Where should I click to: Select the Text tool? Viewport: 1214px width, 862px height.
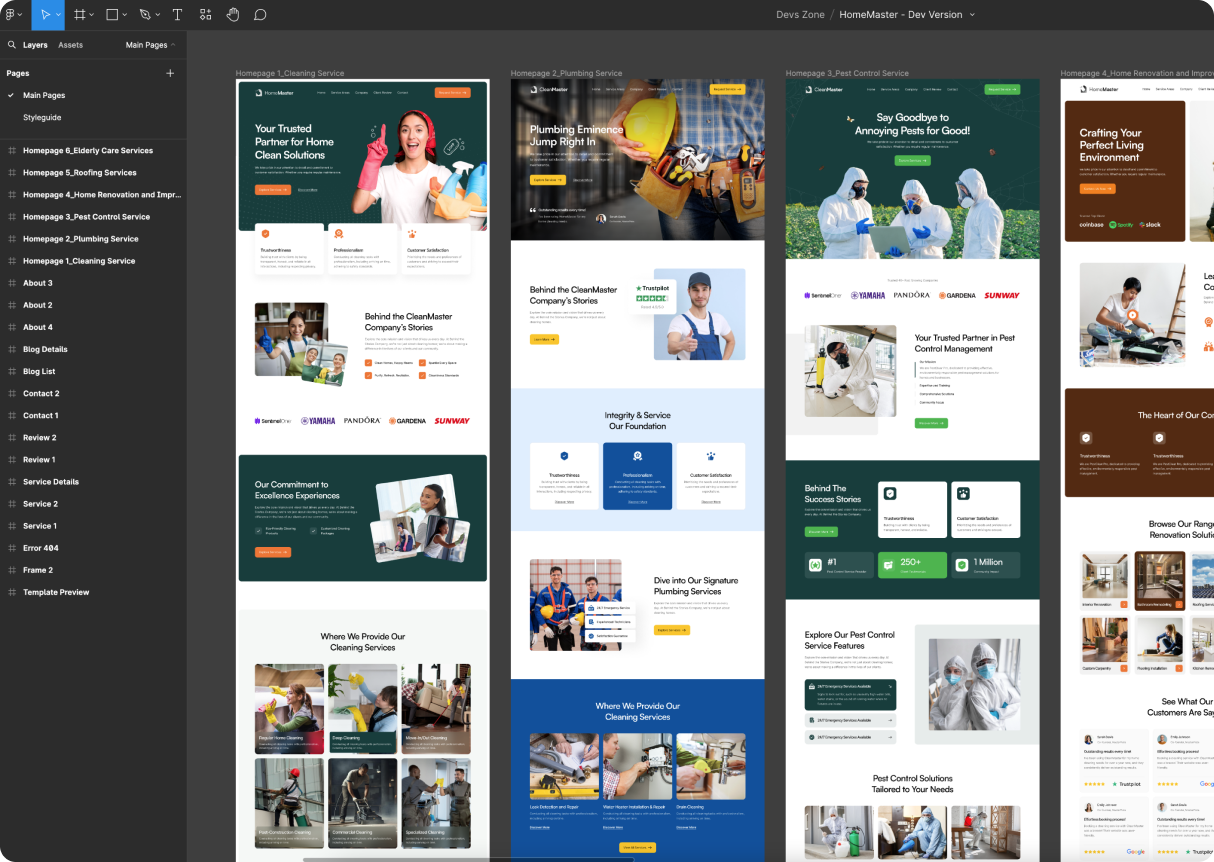pyautogui.click(x=177, y=15)
